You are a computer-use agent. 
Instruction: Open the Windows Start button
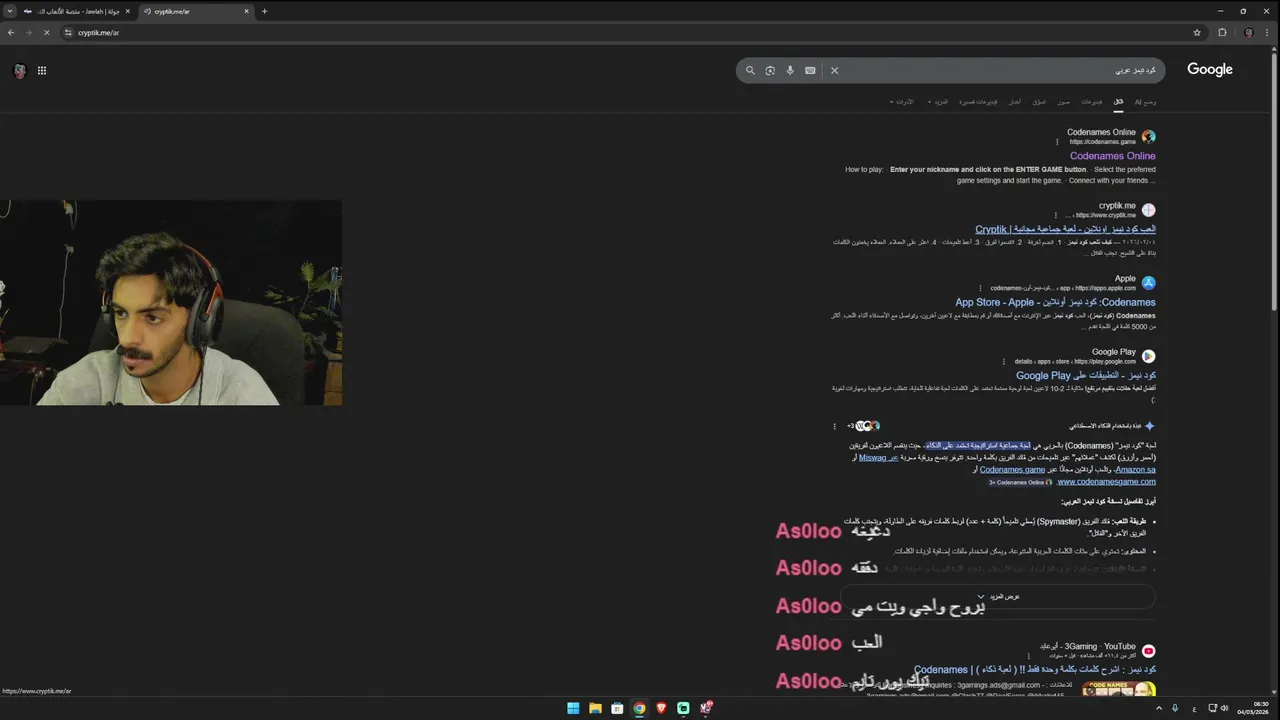(x=573, y=708)
